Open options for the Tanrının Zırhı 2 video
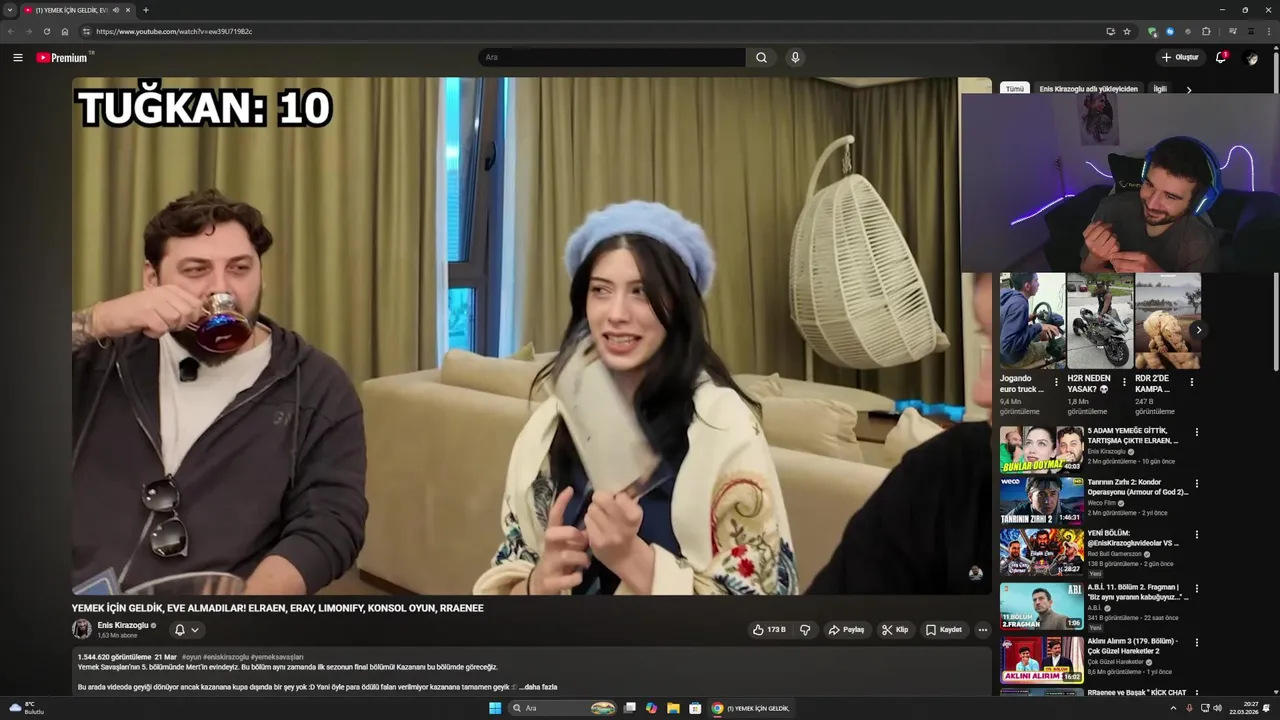Image resolution: width=1280 pixels, height=720 pixels. (x=1196, y=484)
